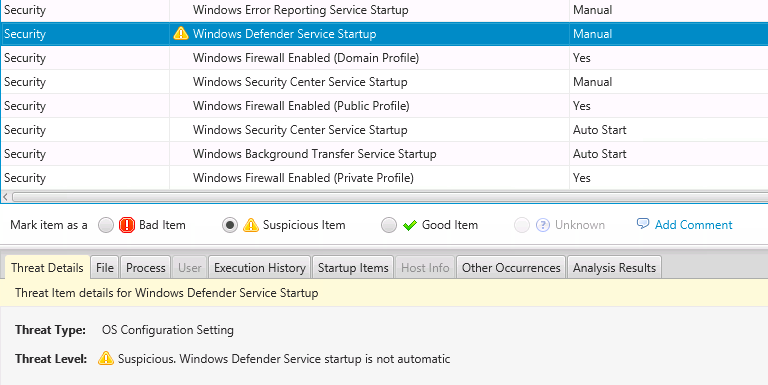Select the Suspicious Item radio button
The height and width of the screenshot is (385, 768).
230,225
